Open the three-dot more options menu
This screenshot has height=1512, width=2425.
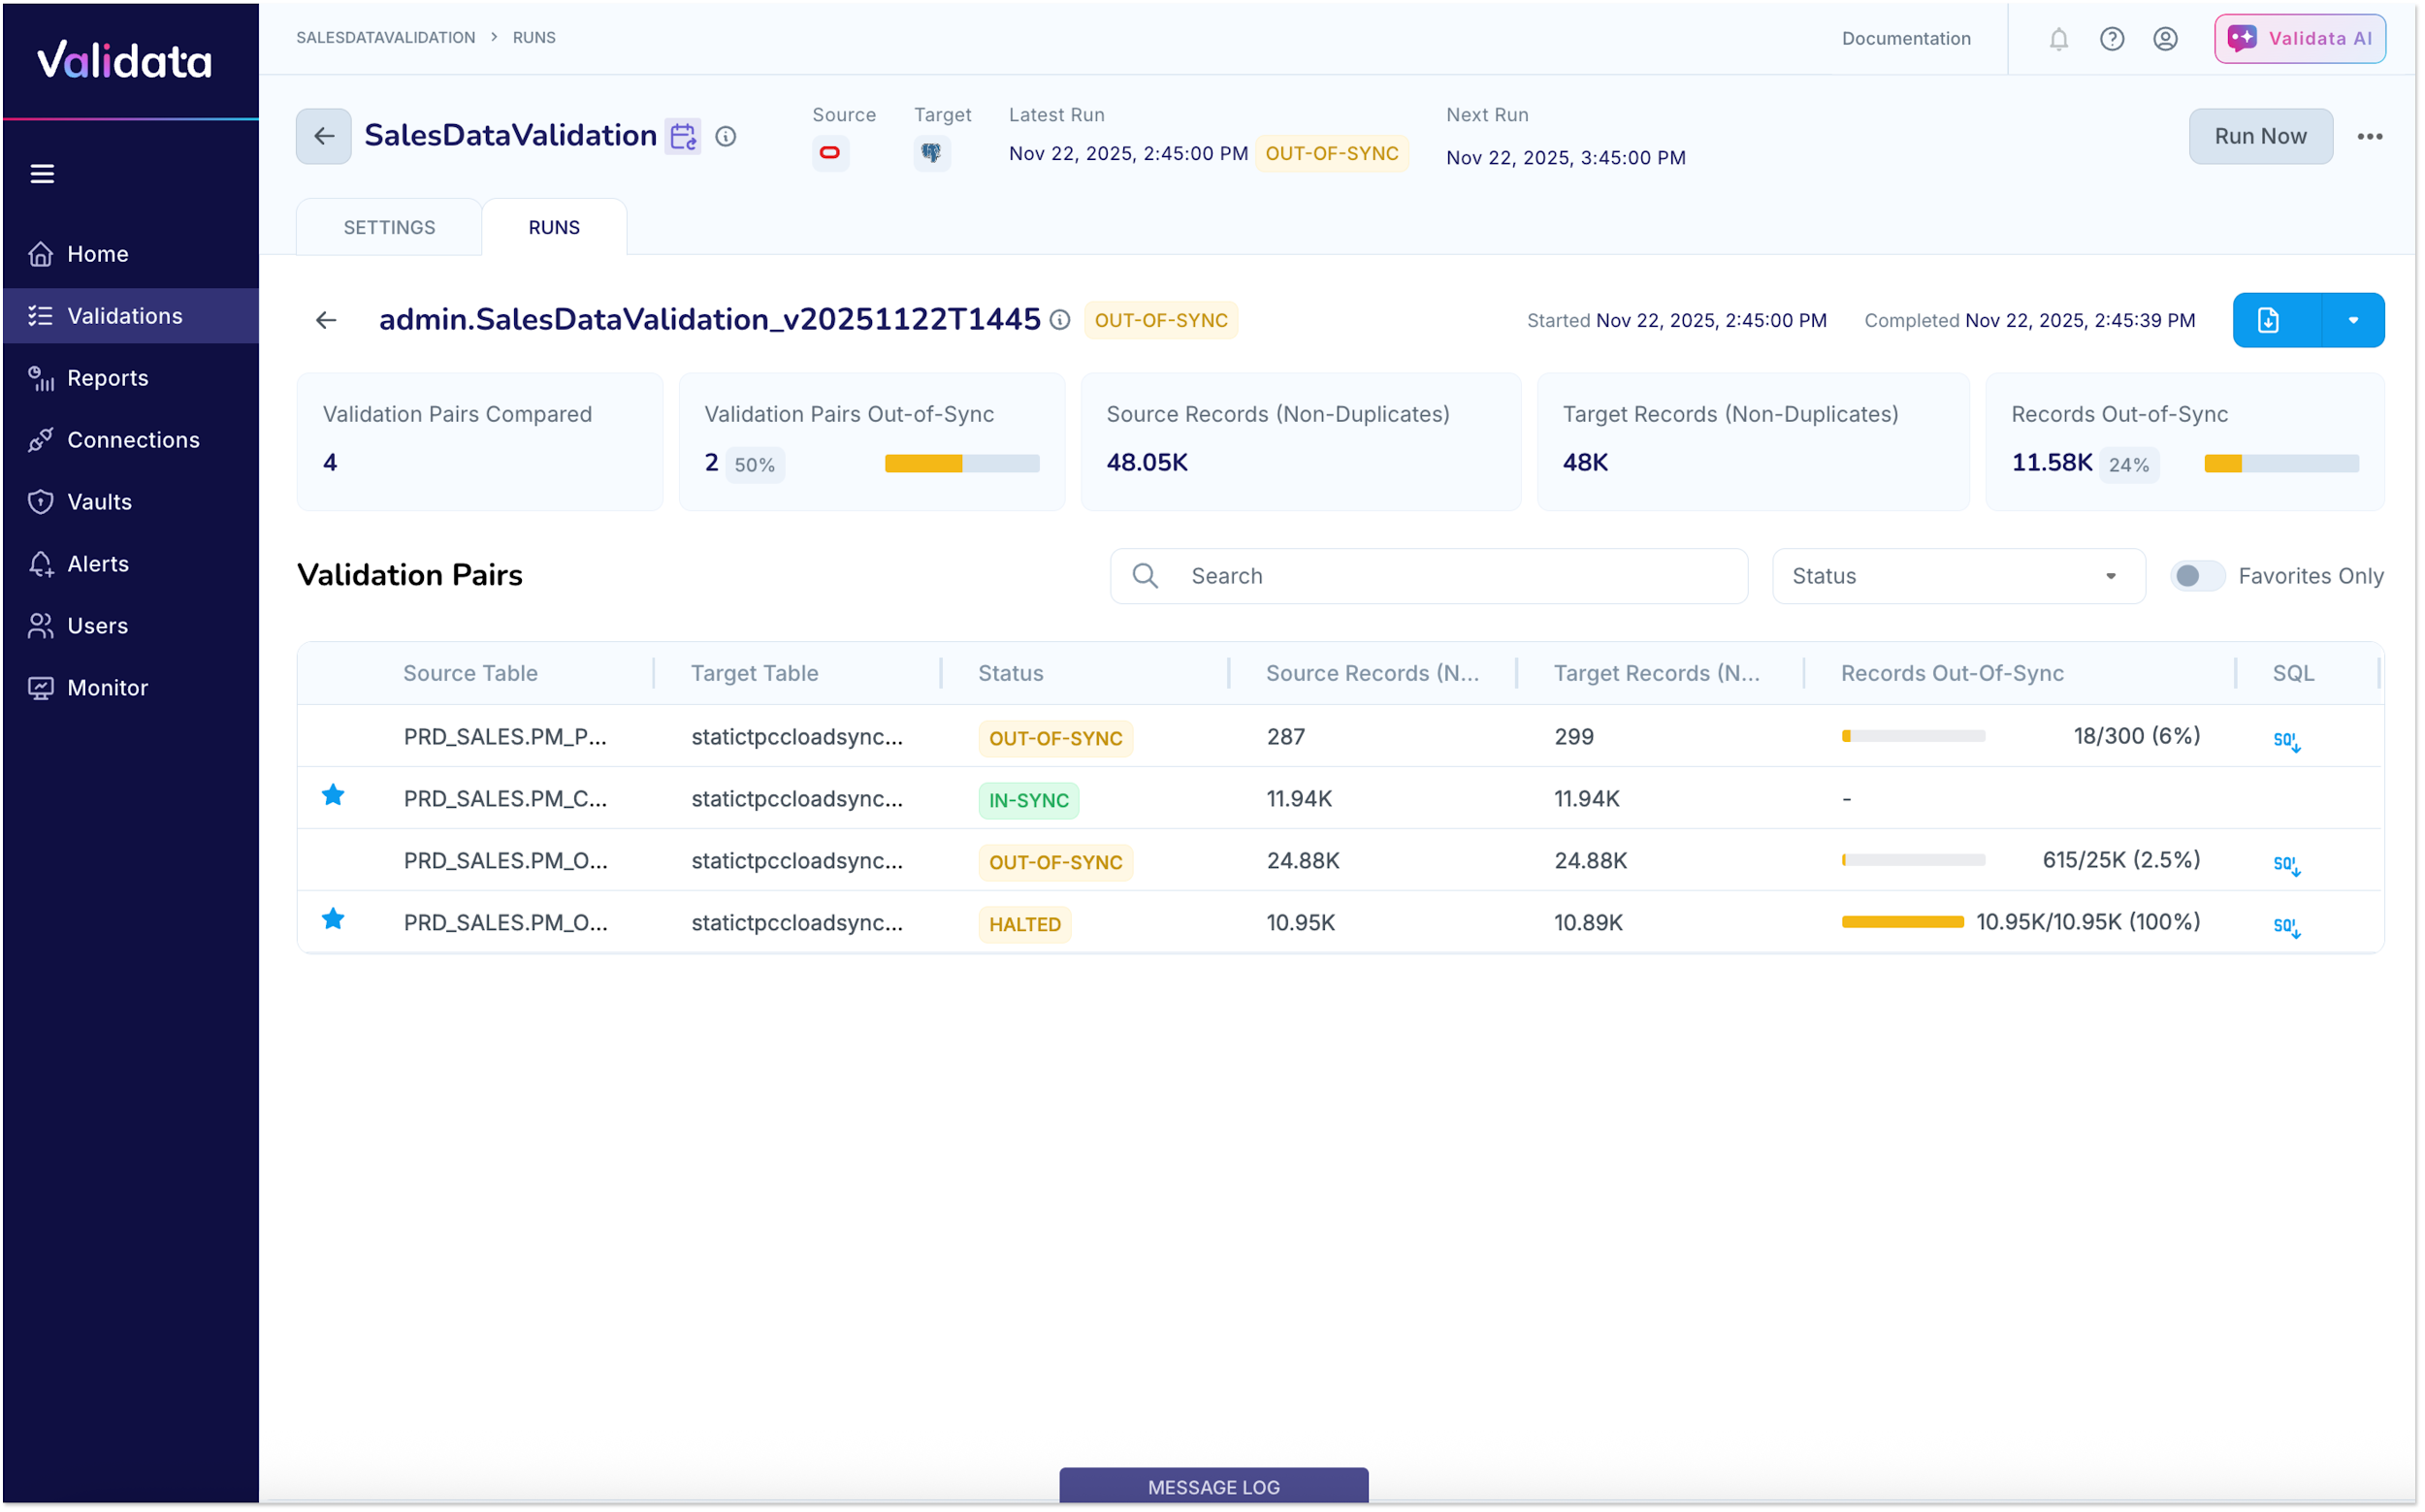point(2369,137)
